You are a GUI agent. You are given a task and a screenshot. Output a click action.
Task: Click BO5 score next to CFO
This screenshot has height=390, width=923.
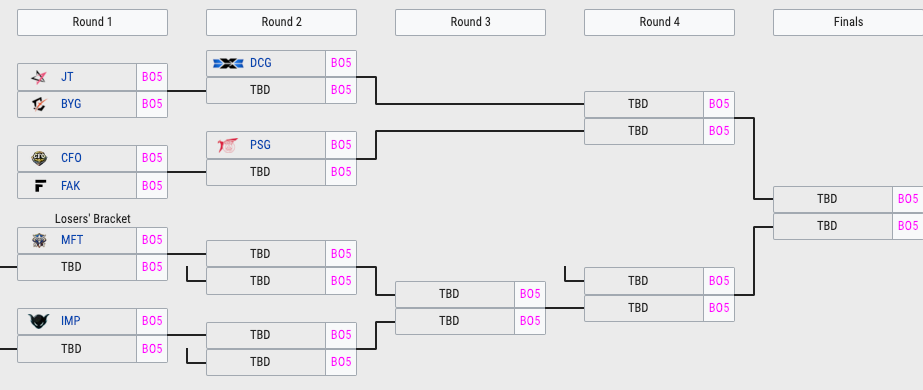(x=152, y=158)
